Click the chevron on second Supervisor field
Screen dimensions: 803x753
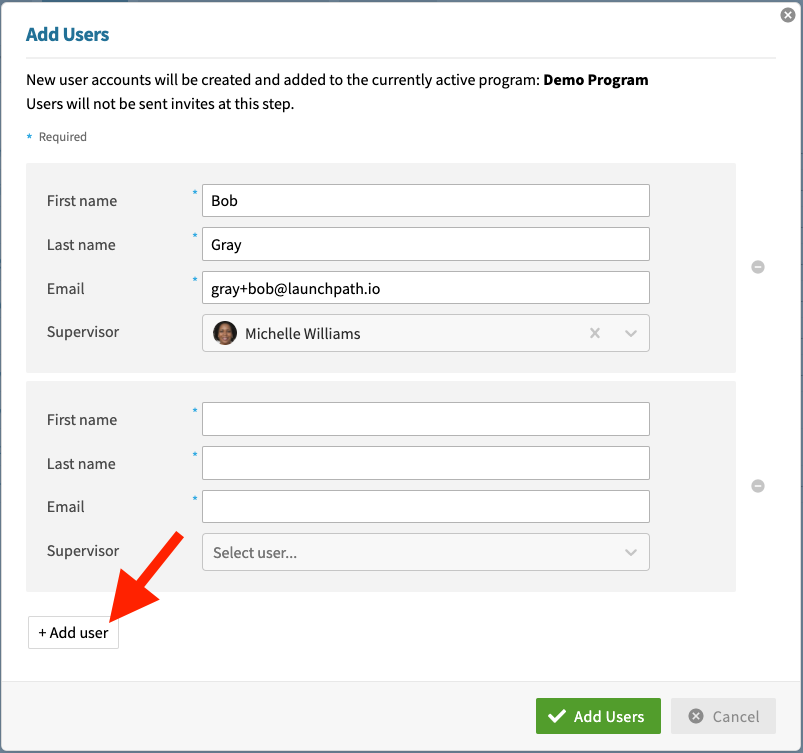tap(631, 552)
